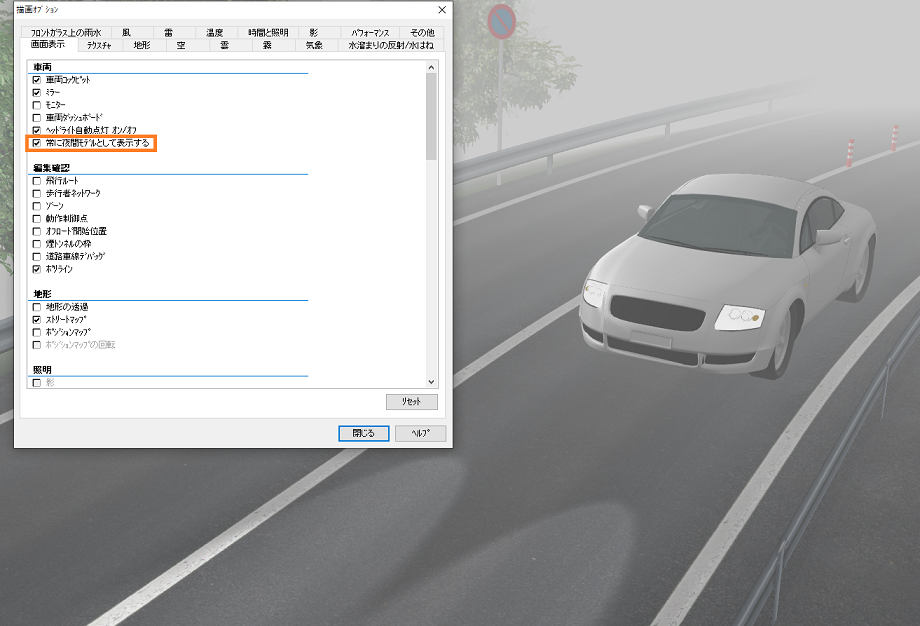Enable the 地形の透過 checkbox
This screenshot has height=626, width=920.
36,307
